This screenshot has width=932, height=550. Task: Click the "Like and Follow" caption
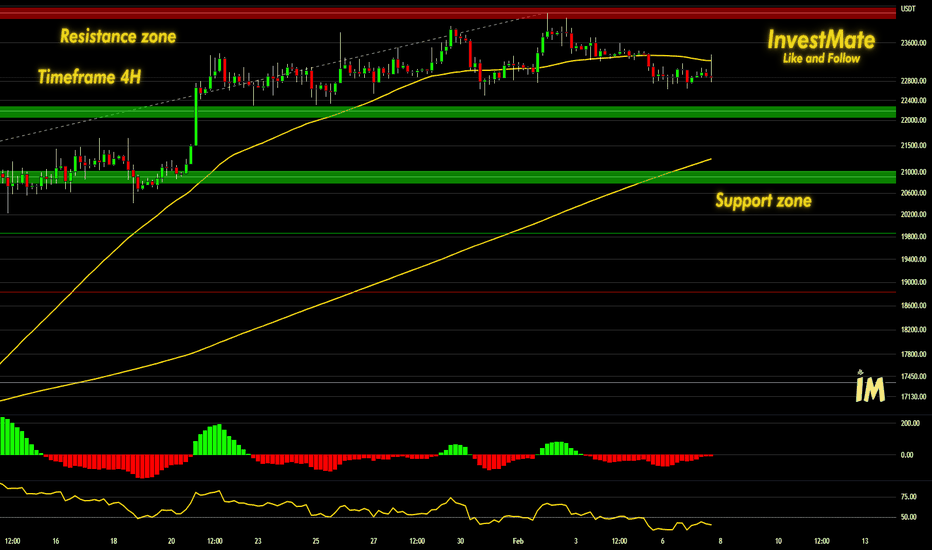tap(821, 58)
